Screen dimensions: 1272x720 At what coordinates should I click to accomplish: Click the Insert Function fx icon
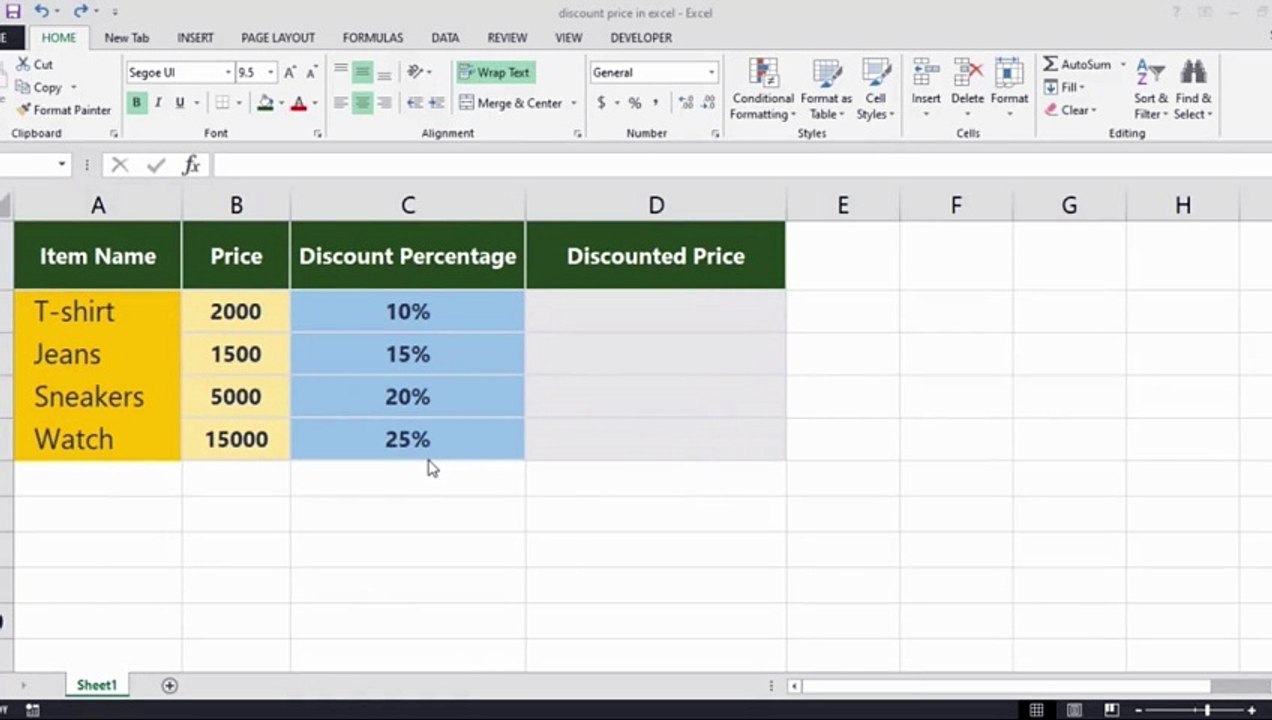pyautogui.click(x=191, y=165)
